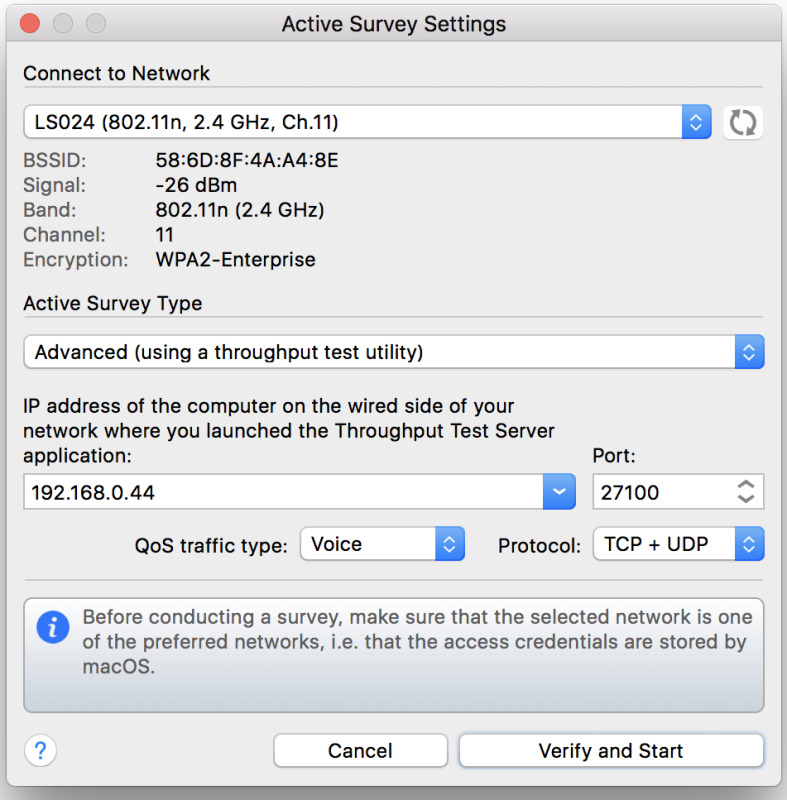787x800 pixels.
Task: Click the info icon in the notice box
Action: point(52,628)
